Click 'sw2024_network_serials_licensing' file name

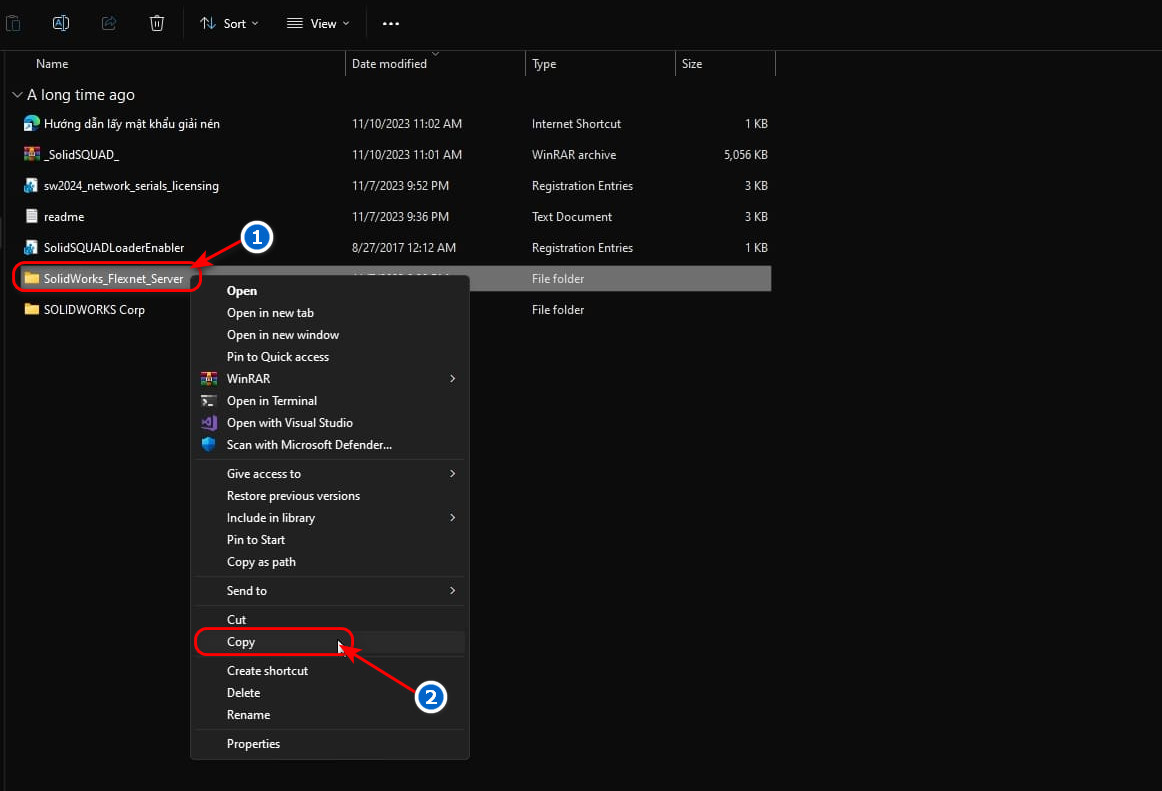coord(131,186)
